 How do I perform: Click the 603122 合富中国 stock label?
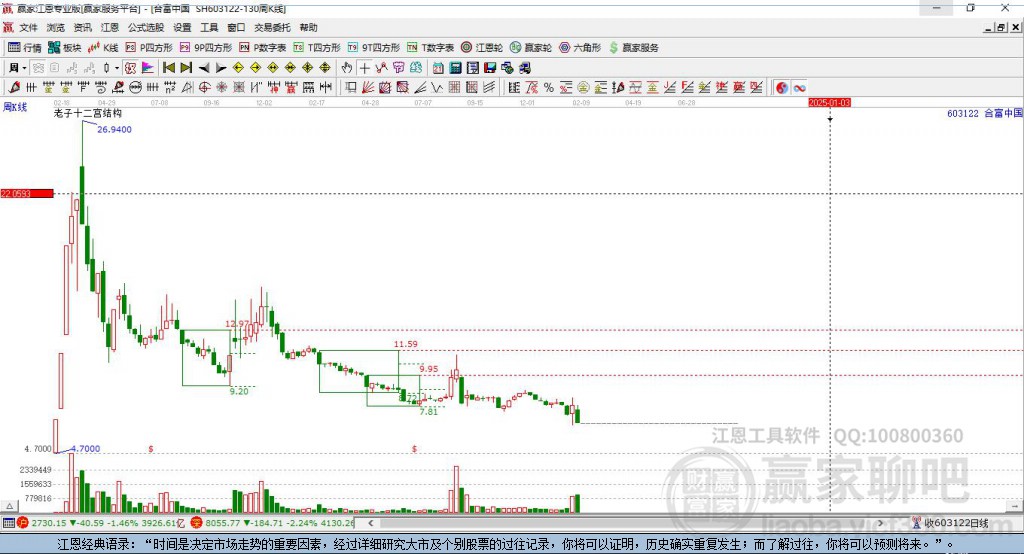[x=984, y=113]
